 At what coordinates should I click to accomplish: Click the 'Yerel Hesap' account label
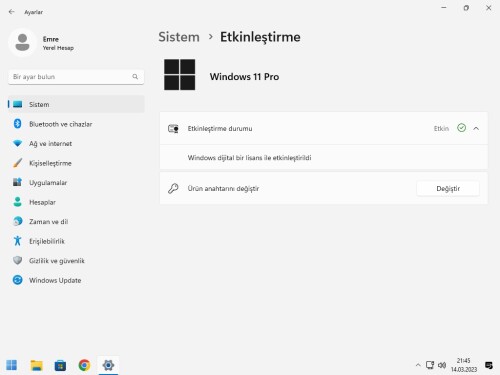58,48
